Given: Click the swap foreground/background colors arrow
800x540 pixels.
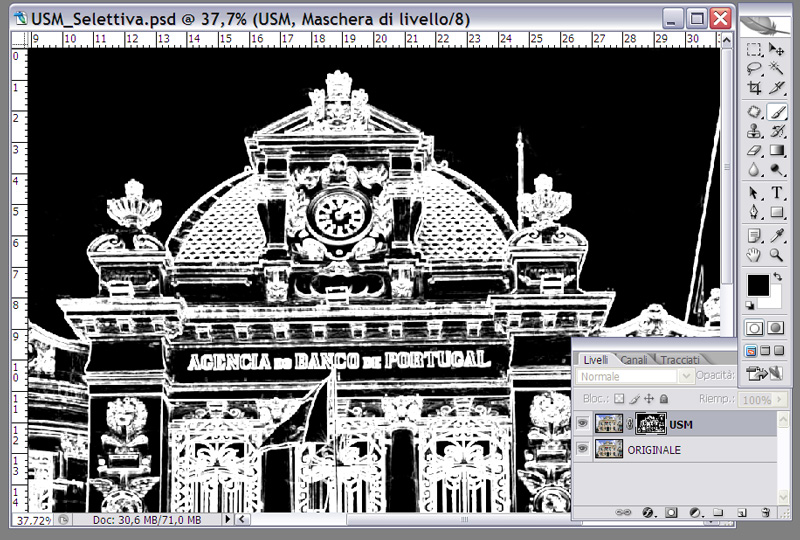Looking at the screenshot, I should [778, 275].
